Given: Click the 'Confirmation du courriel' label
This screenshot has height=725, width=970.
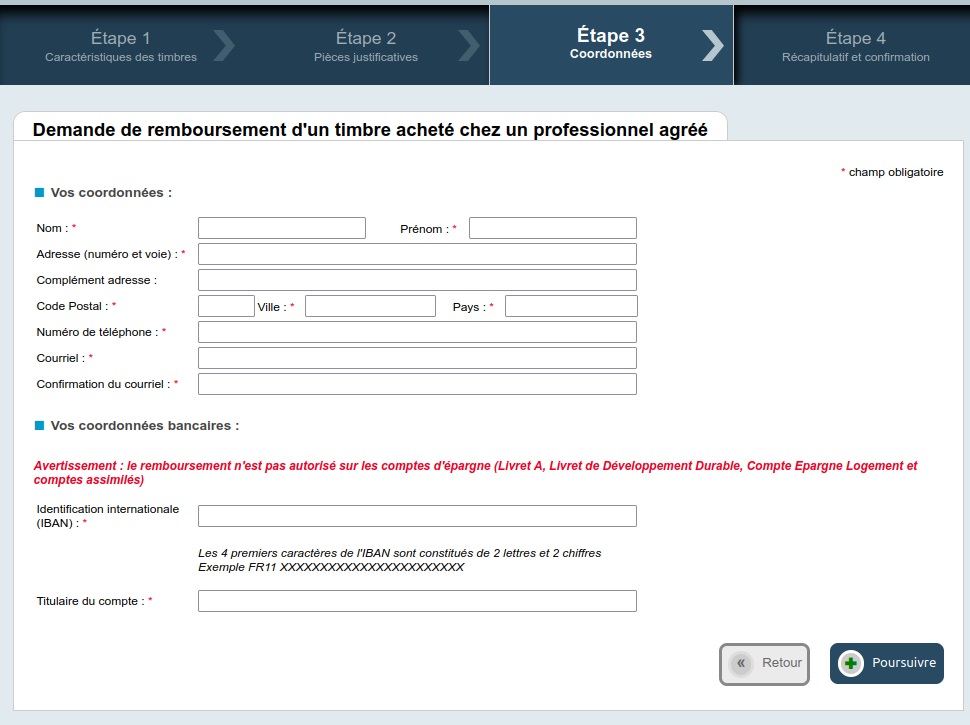Looking at the screenshot, I should 103,384.
